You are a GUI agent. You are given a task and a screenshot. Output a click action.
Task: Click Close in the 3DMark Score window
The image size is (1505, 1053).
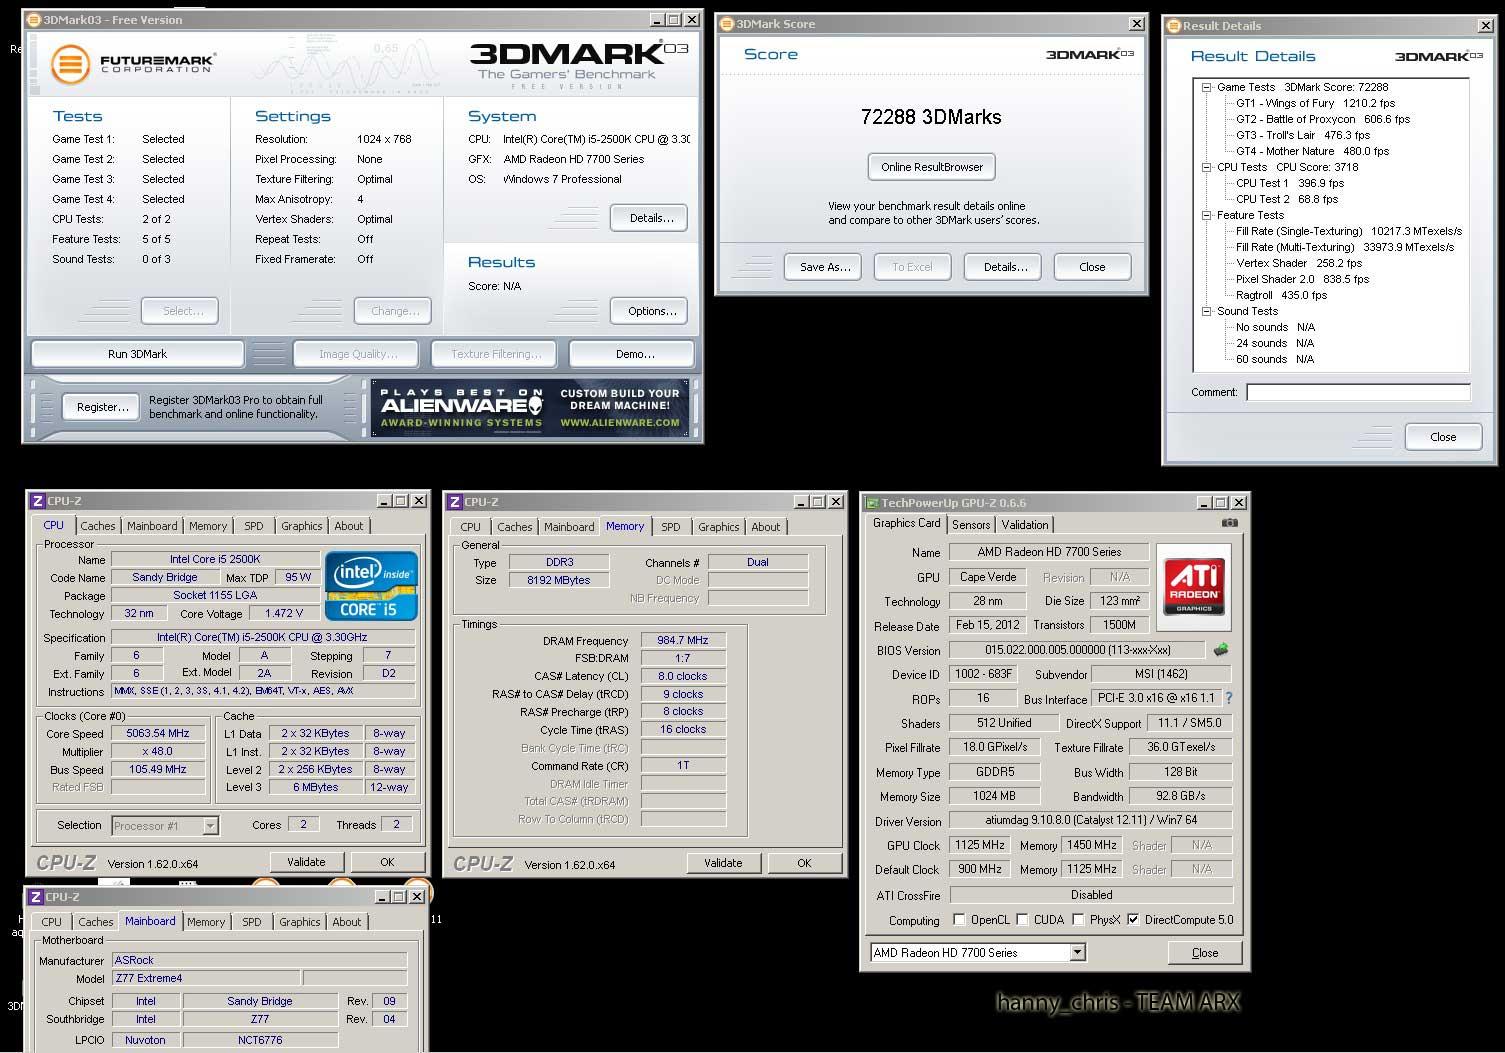click(1092, 267)
